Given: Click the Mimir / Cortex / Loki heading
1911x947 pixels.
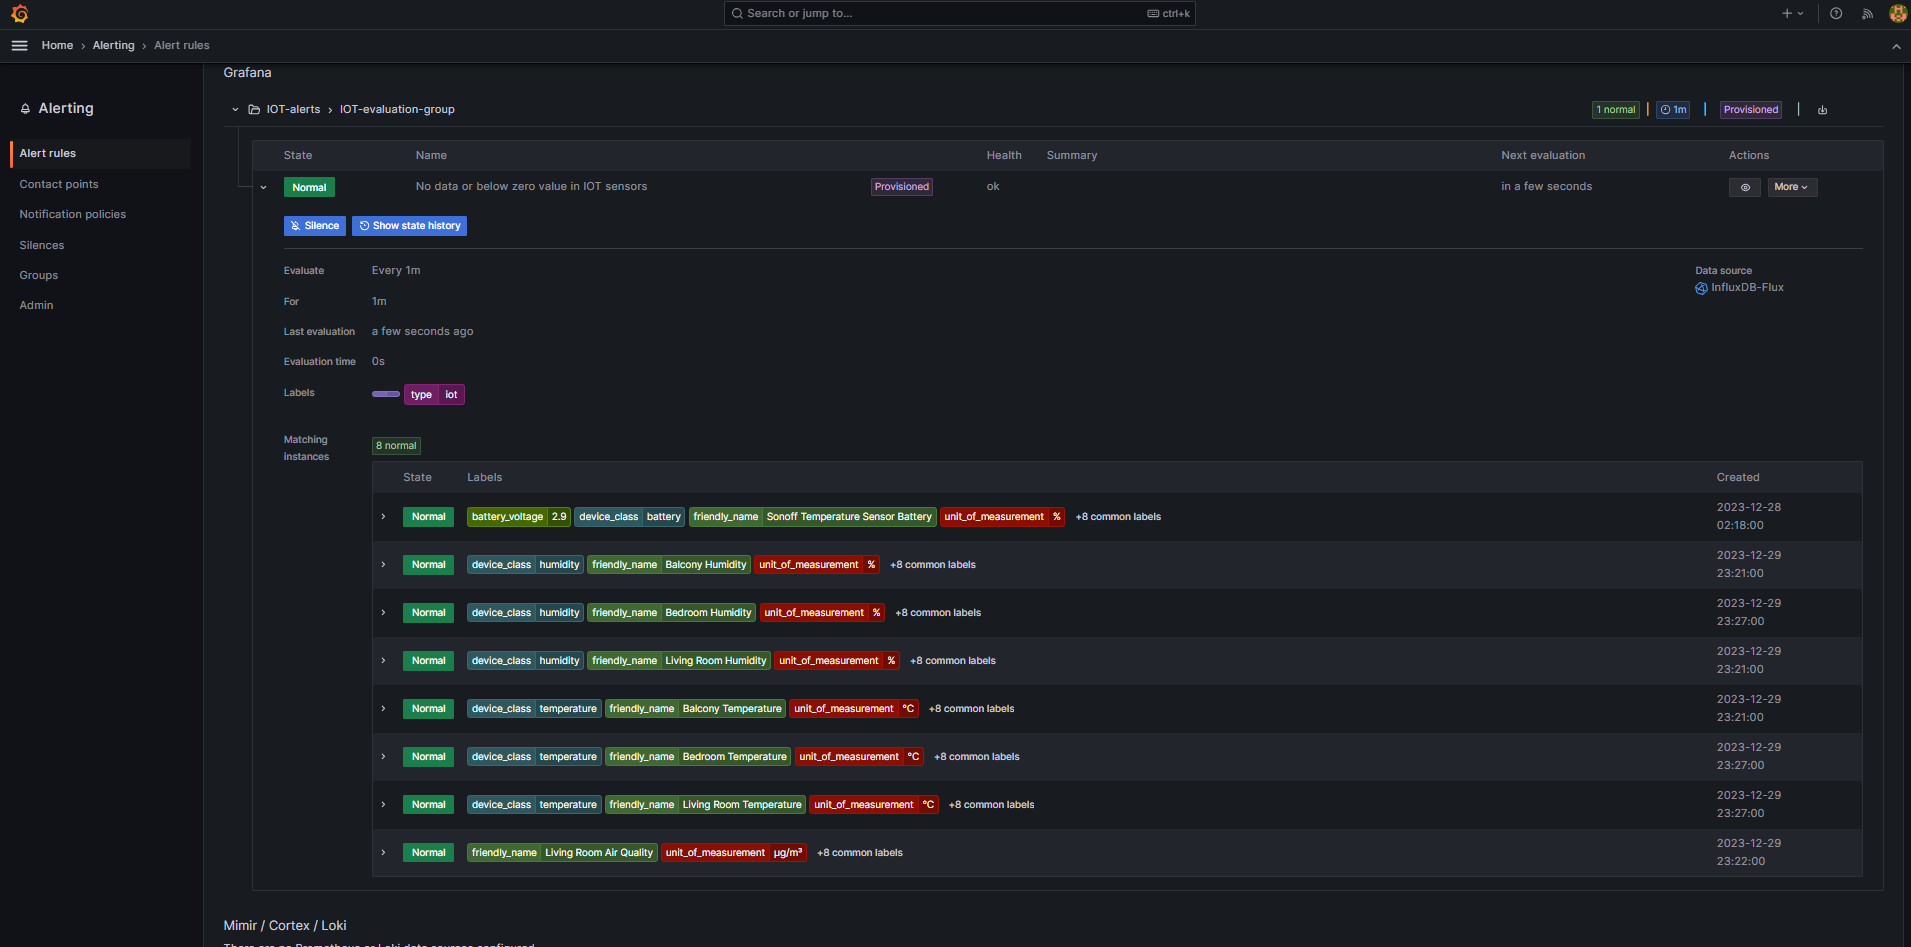Looking at the screenshot, I should tap(285, 926).
